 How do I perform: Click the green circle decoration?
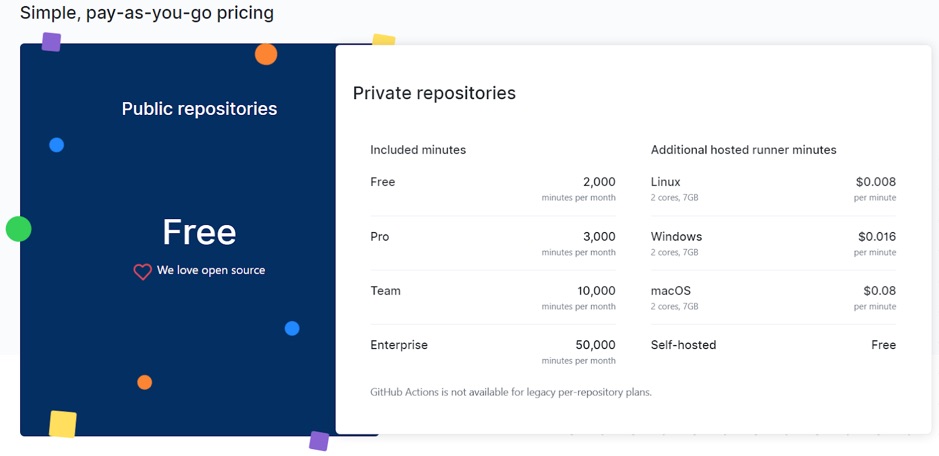19,229
